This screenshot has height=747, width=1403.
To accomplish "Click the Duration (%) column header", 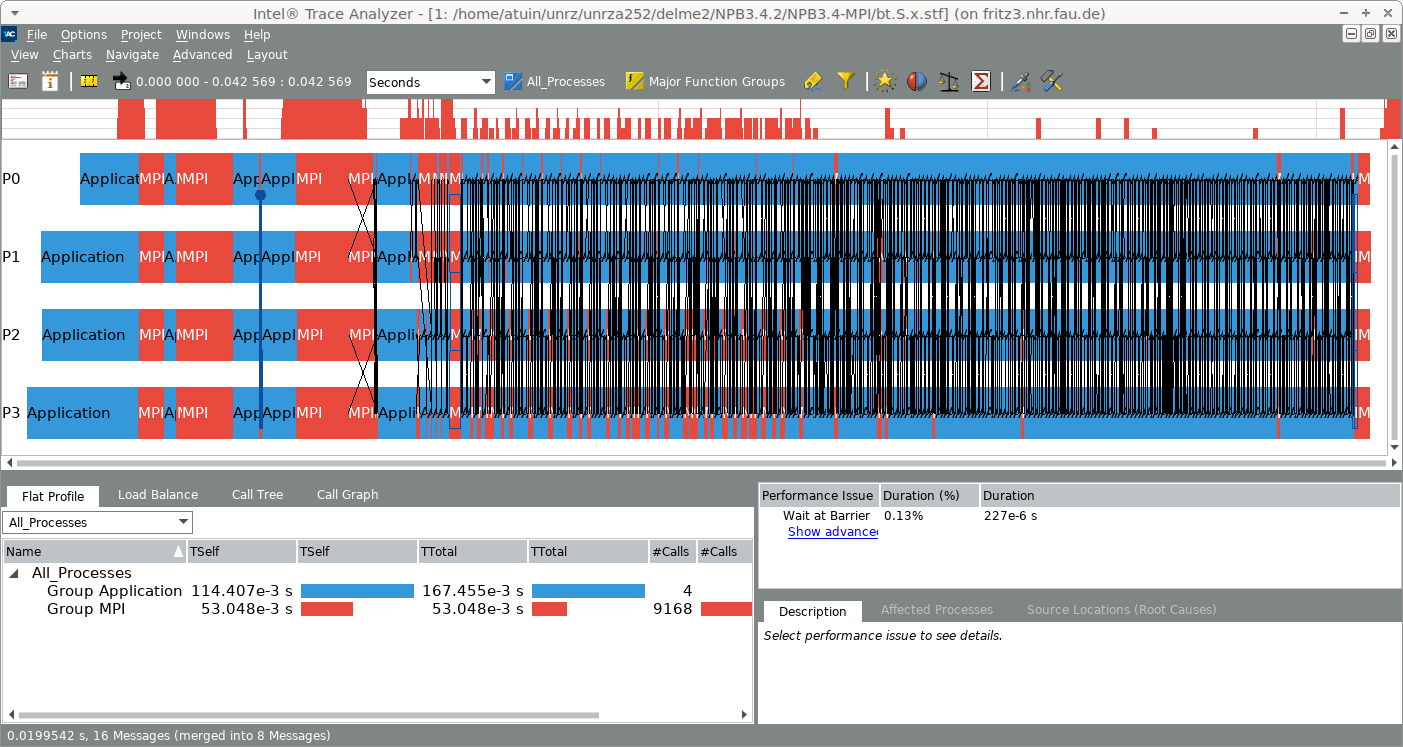I will [x=929, y=495].
